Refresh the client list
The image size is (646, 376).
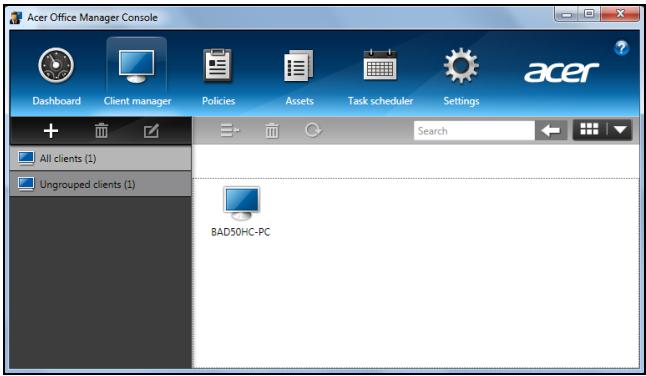pyautogui.click(x=313, y=131)
